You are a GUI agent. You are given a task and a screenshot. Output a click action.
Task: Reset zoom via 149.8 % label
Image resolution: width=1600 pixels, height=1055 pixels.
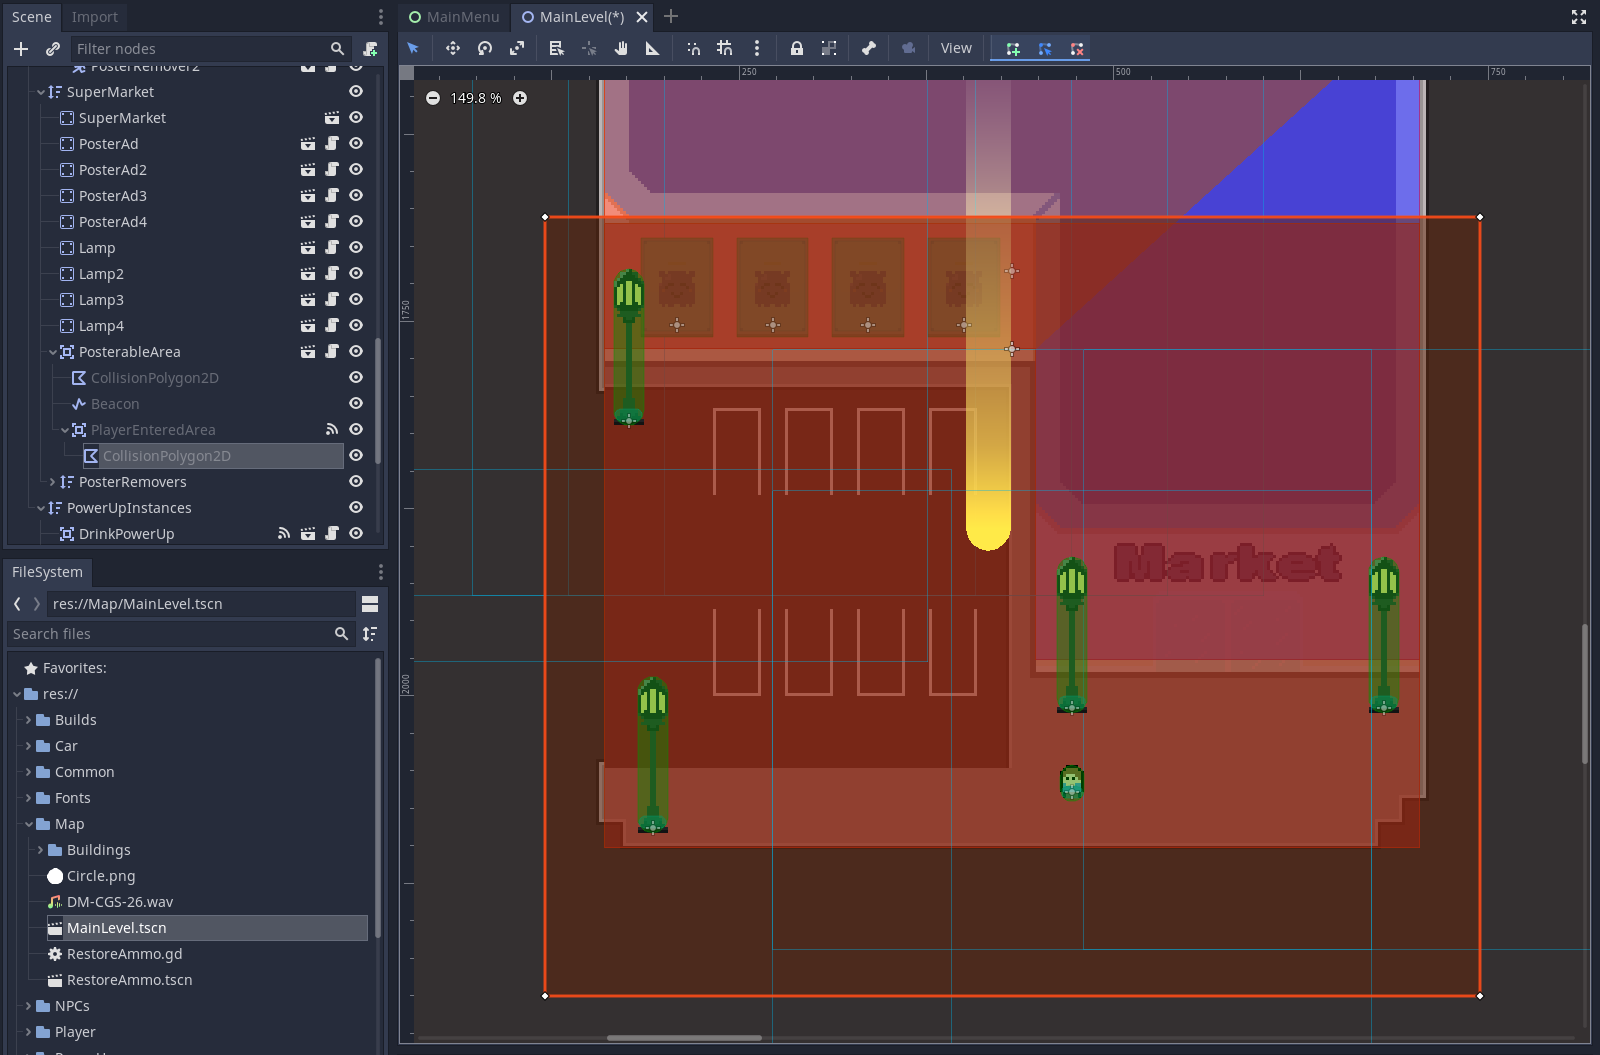[476, 98]
